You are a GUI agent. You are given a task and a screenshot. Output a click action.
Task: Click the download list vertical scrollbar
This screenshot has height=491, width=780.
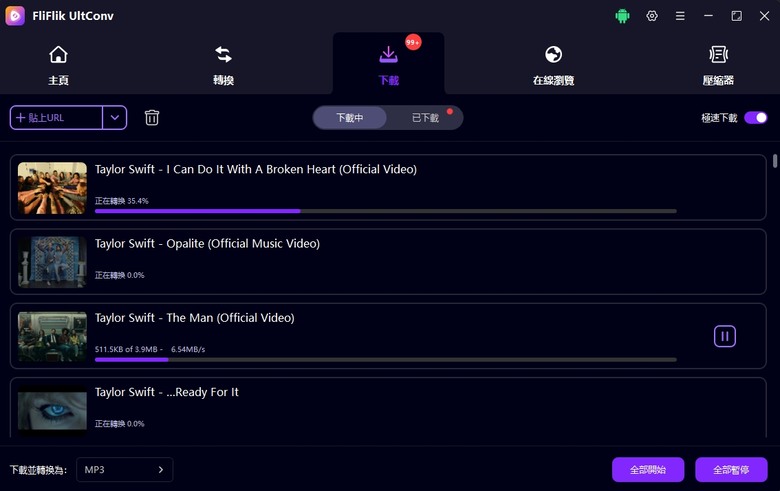[x=775, y=161]
